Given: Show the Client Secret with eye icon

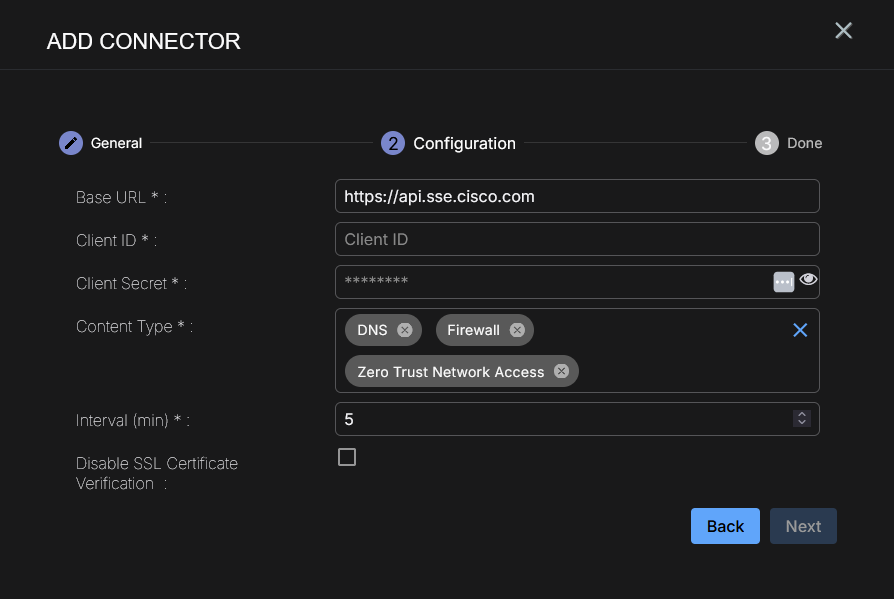Looking at the screenshot, I should click(x=808, y=280).
